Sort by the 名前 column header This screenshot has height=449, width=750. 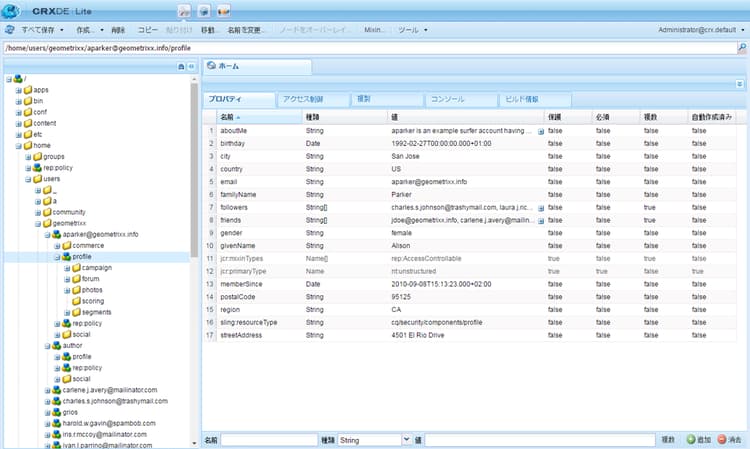[x=259, y=117]
